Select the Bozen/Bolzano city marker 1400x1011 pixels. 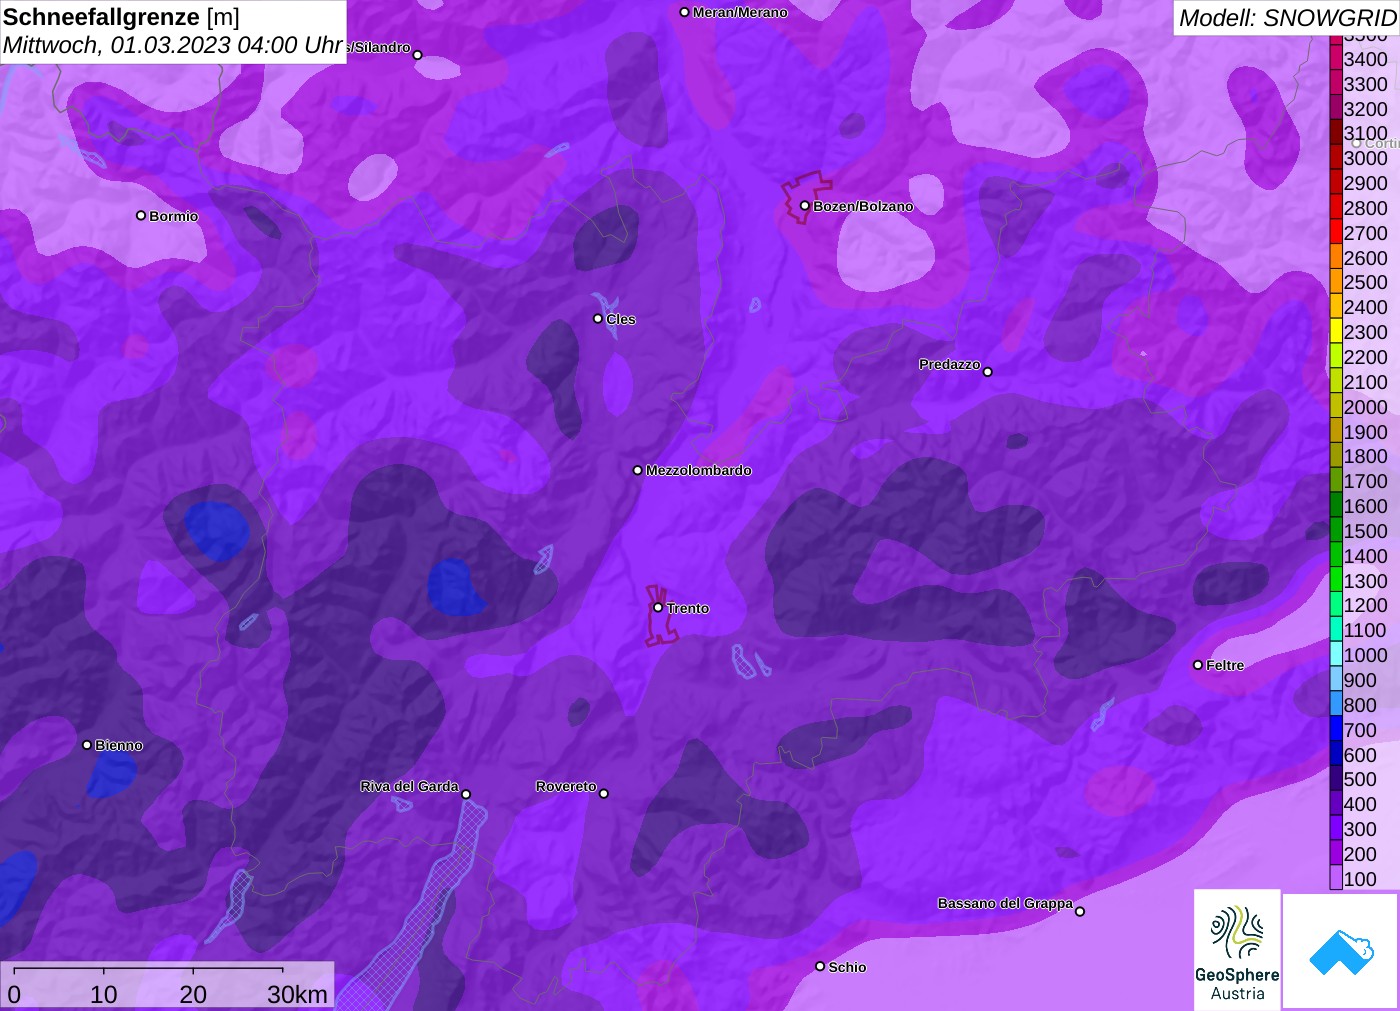tap(804, 206)
